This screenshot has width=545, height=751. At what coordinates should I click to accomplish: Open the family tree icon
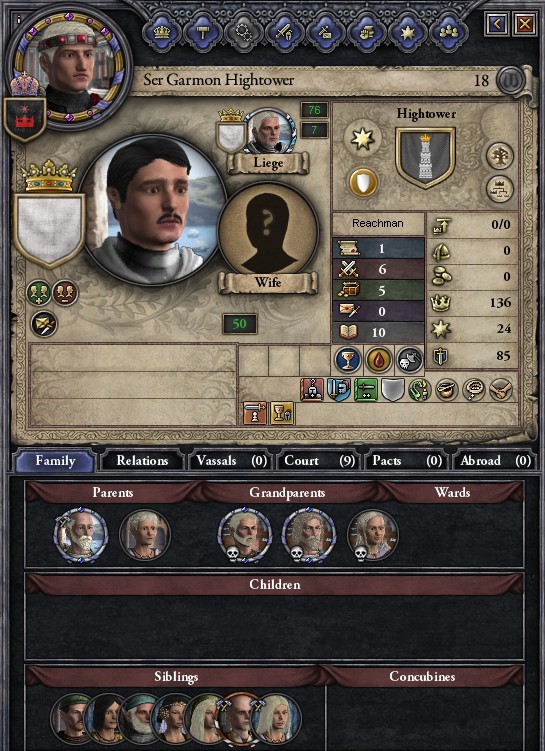pyautogui.click(x=500, y=156)
